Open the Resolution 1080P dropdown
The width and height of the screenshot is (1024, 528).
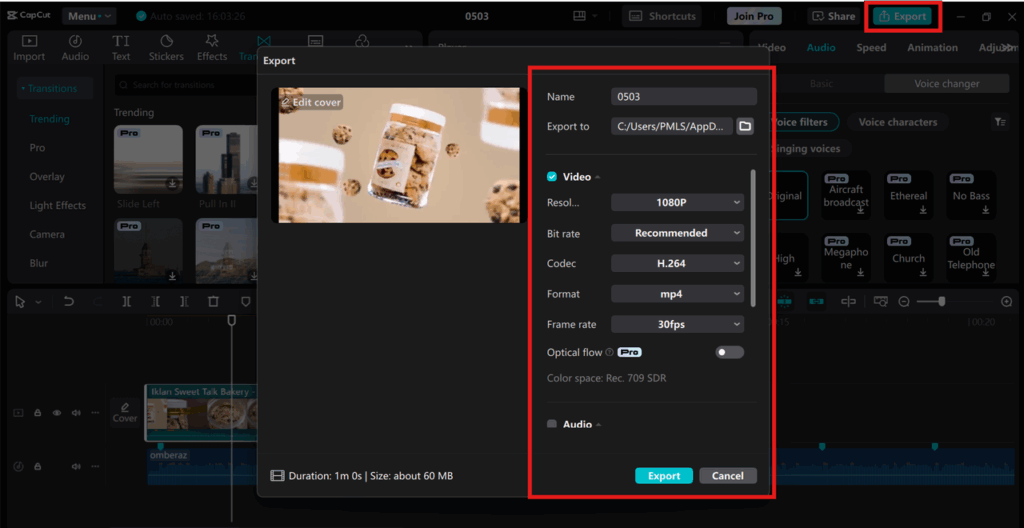pyautogui.click(x=677, y=203)
